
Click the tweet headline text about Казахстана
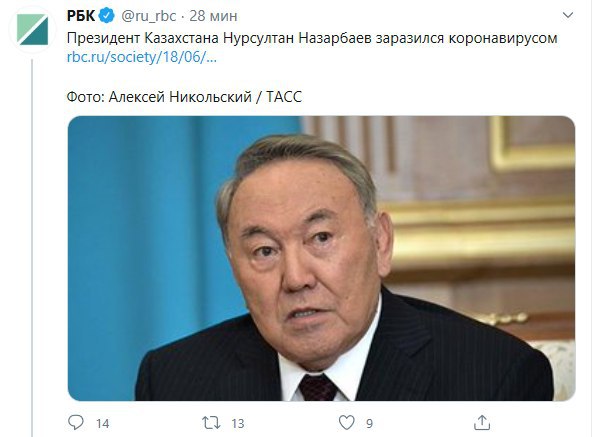pyautogui.click(x=312, y=38)
